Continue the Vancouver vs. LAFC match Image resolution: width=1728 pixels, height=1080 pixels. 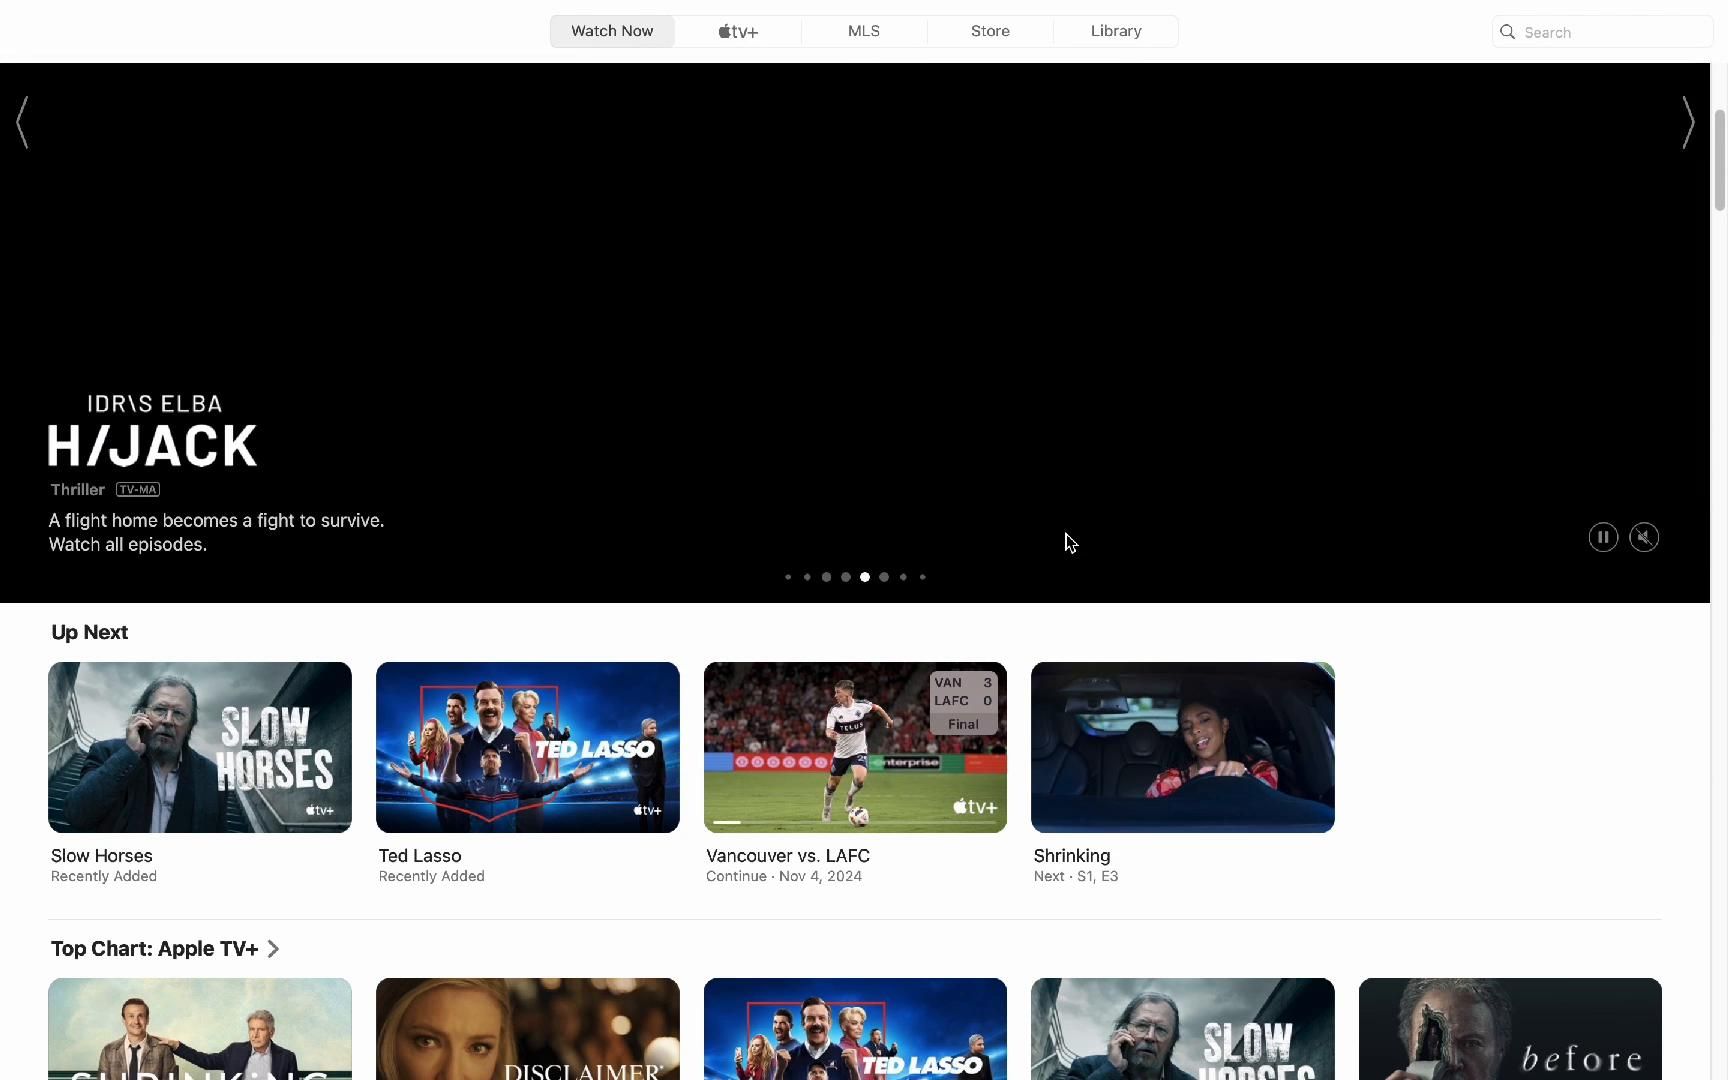coord(855,747)
